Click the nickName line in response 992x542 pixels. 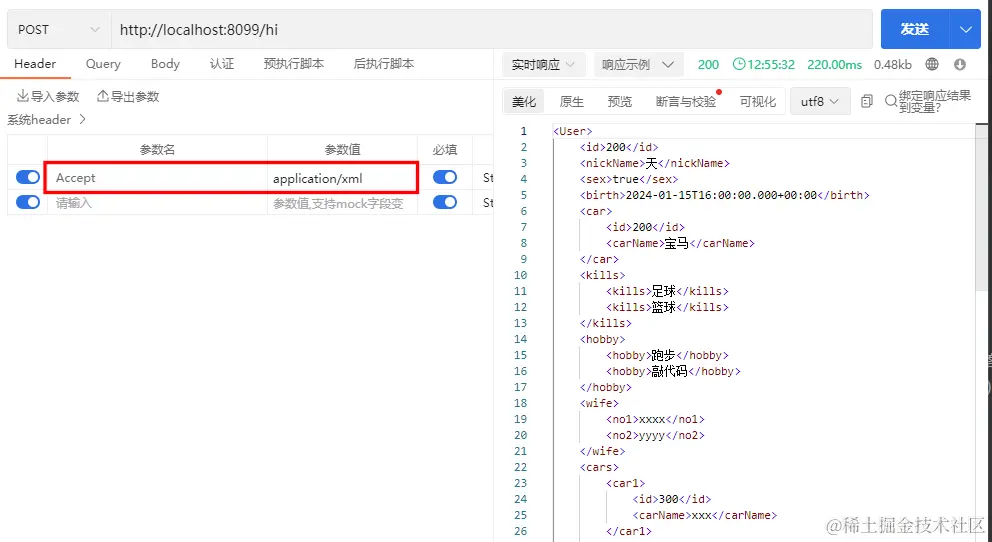pos(655,163)
